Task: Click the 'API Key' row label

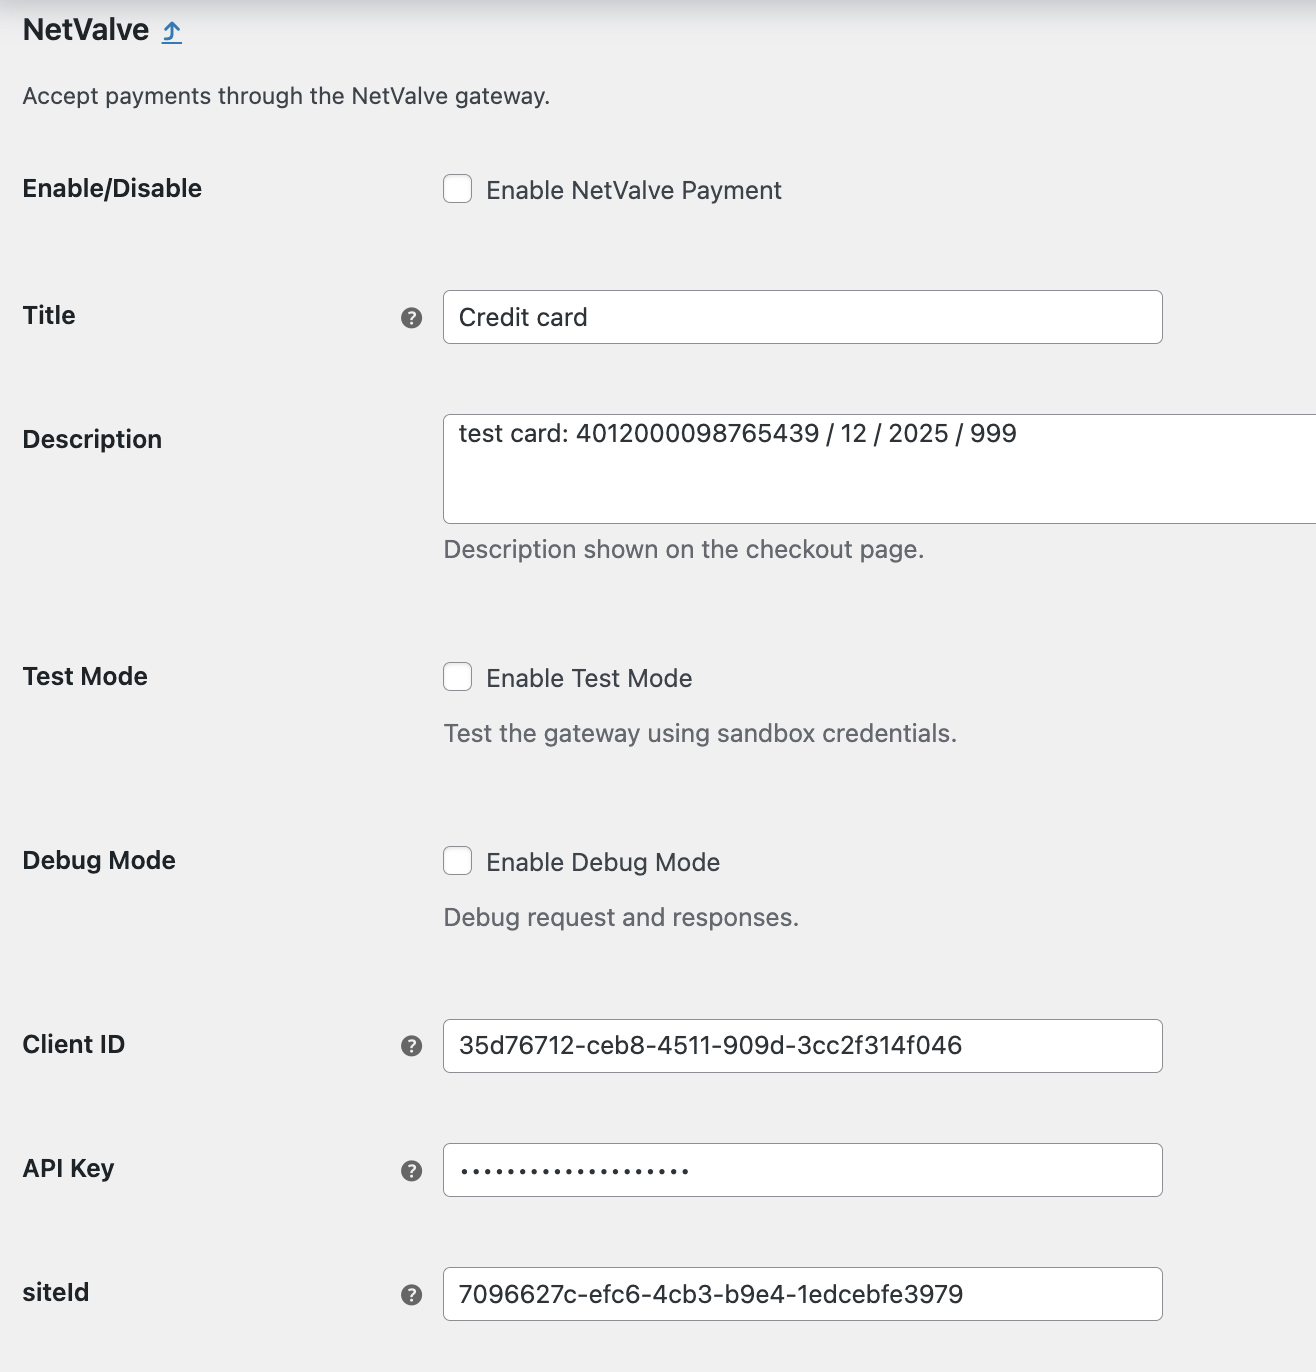Action: pos(68,1169)
